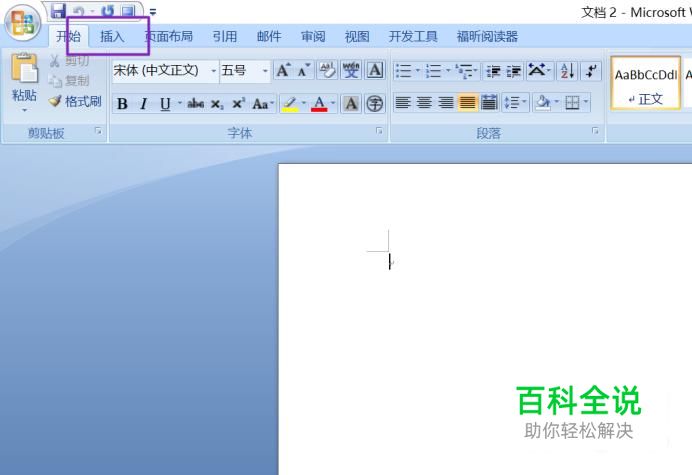
Task: Toggle italic formatting
Action: pos(143,104)
